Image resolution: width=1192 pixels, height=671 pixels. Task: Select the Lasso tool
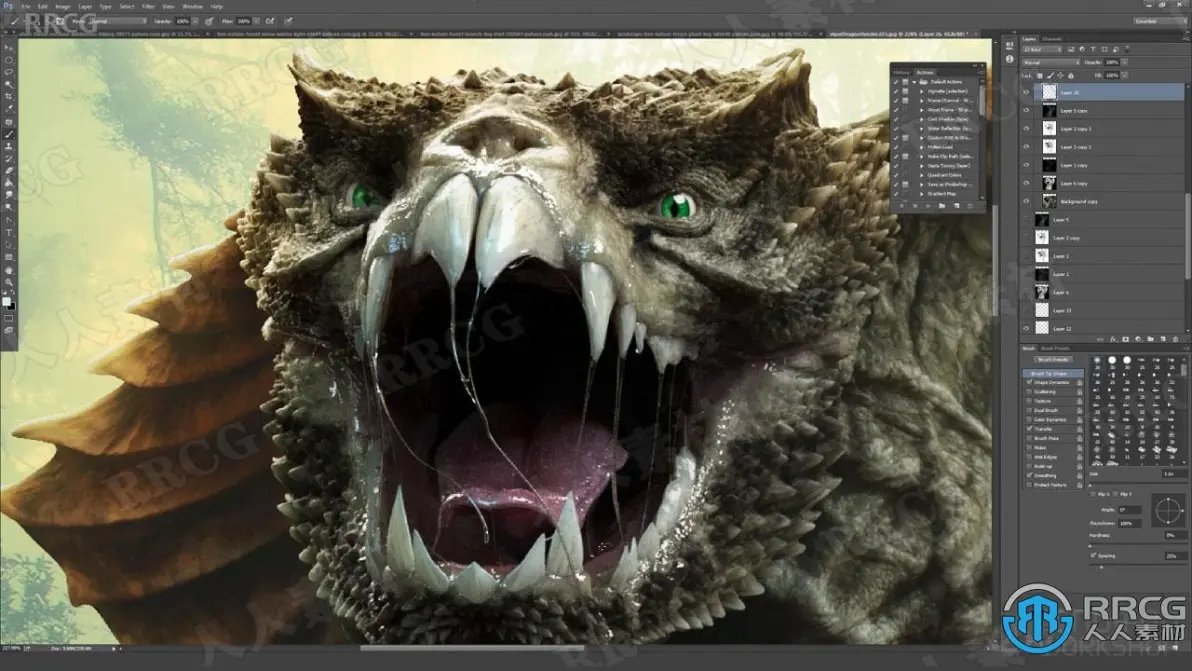coord(9,72)
